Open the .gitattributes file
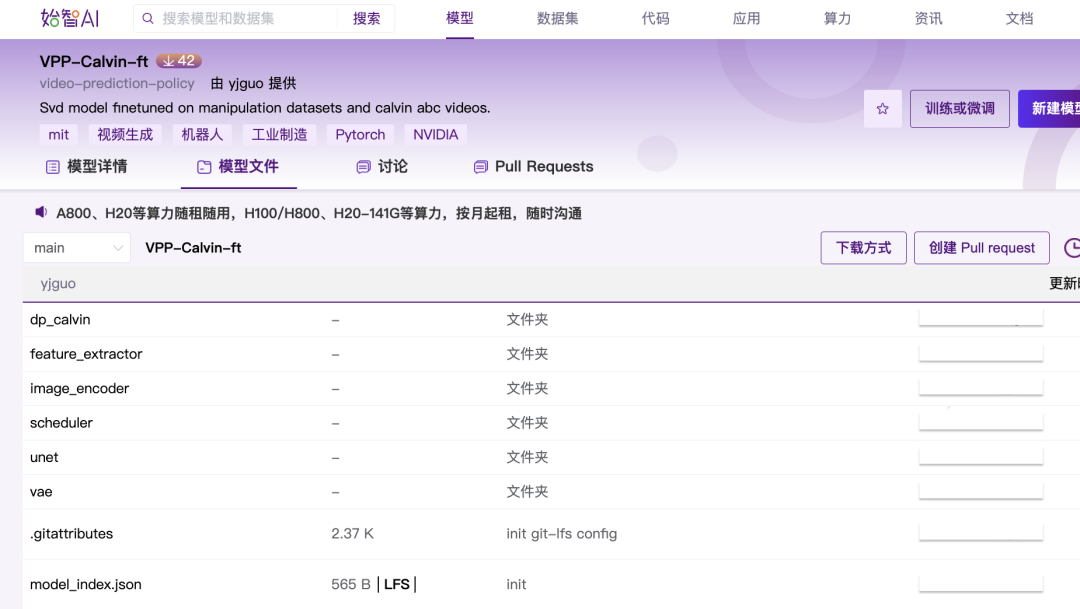 72,534
